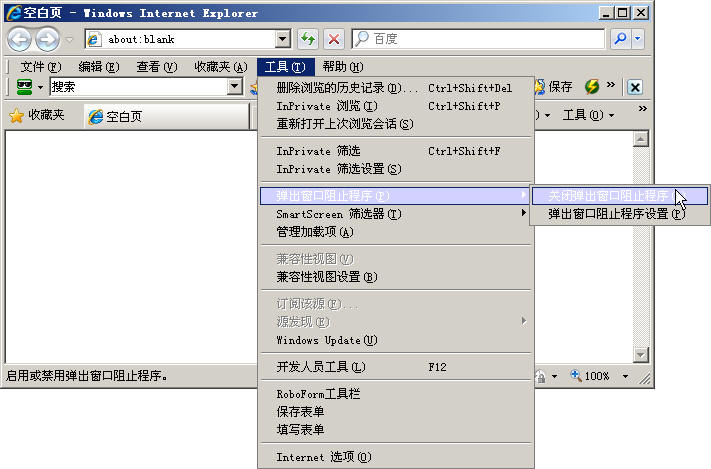This screenshot has height=469, width=711.
Task: Click the magnifier search icon by 百度 box
Action: click(x=620, y=39)
